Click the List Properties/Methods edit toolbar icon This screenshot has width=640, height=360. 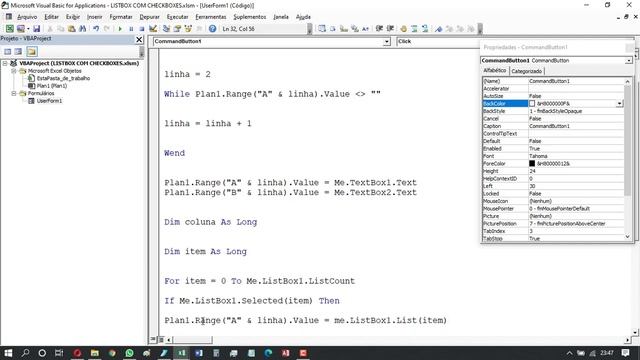coord(322,29)
